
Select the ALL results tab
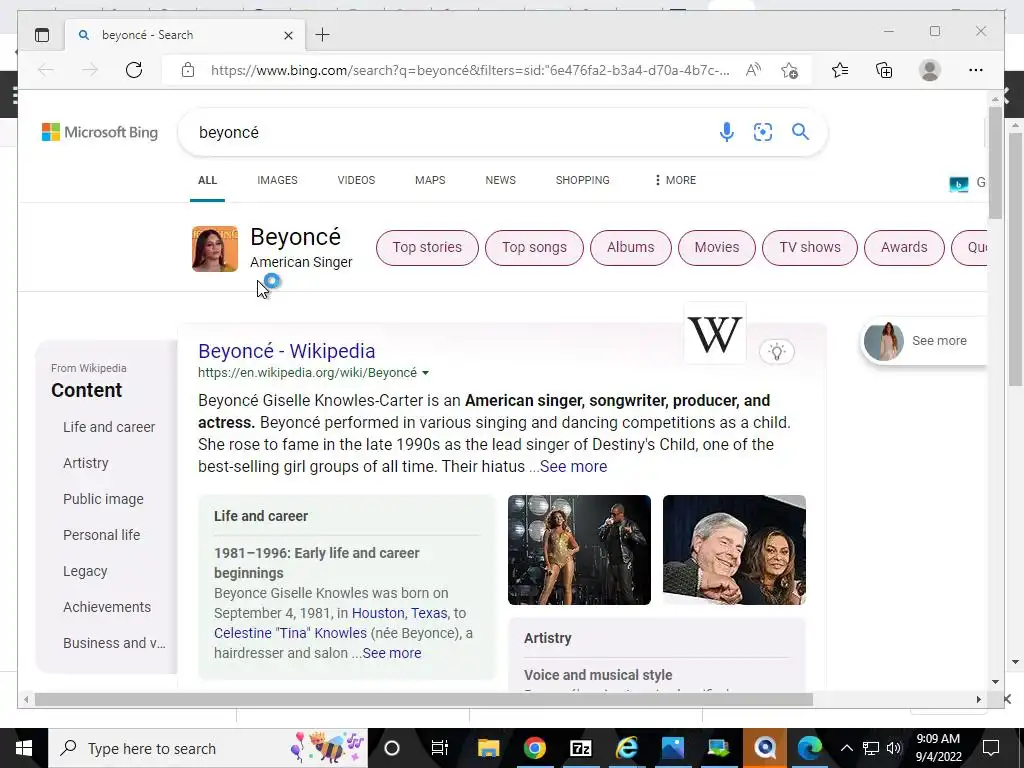click(207, 180)
